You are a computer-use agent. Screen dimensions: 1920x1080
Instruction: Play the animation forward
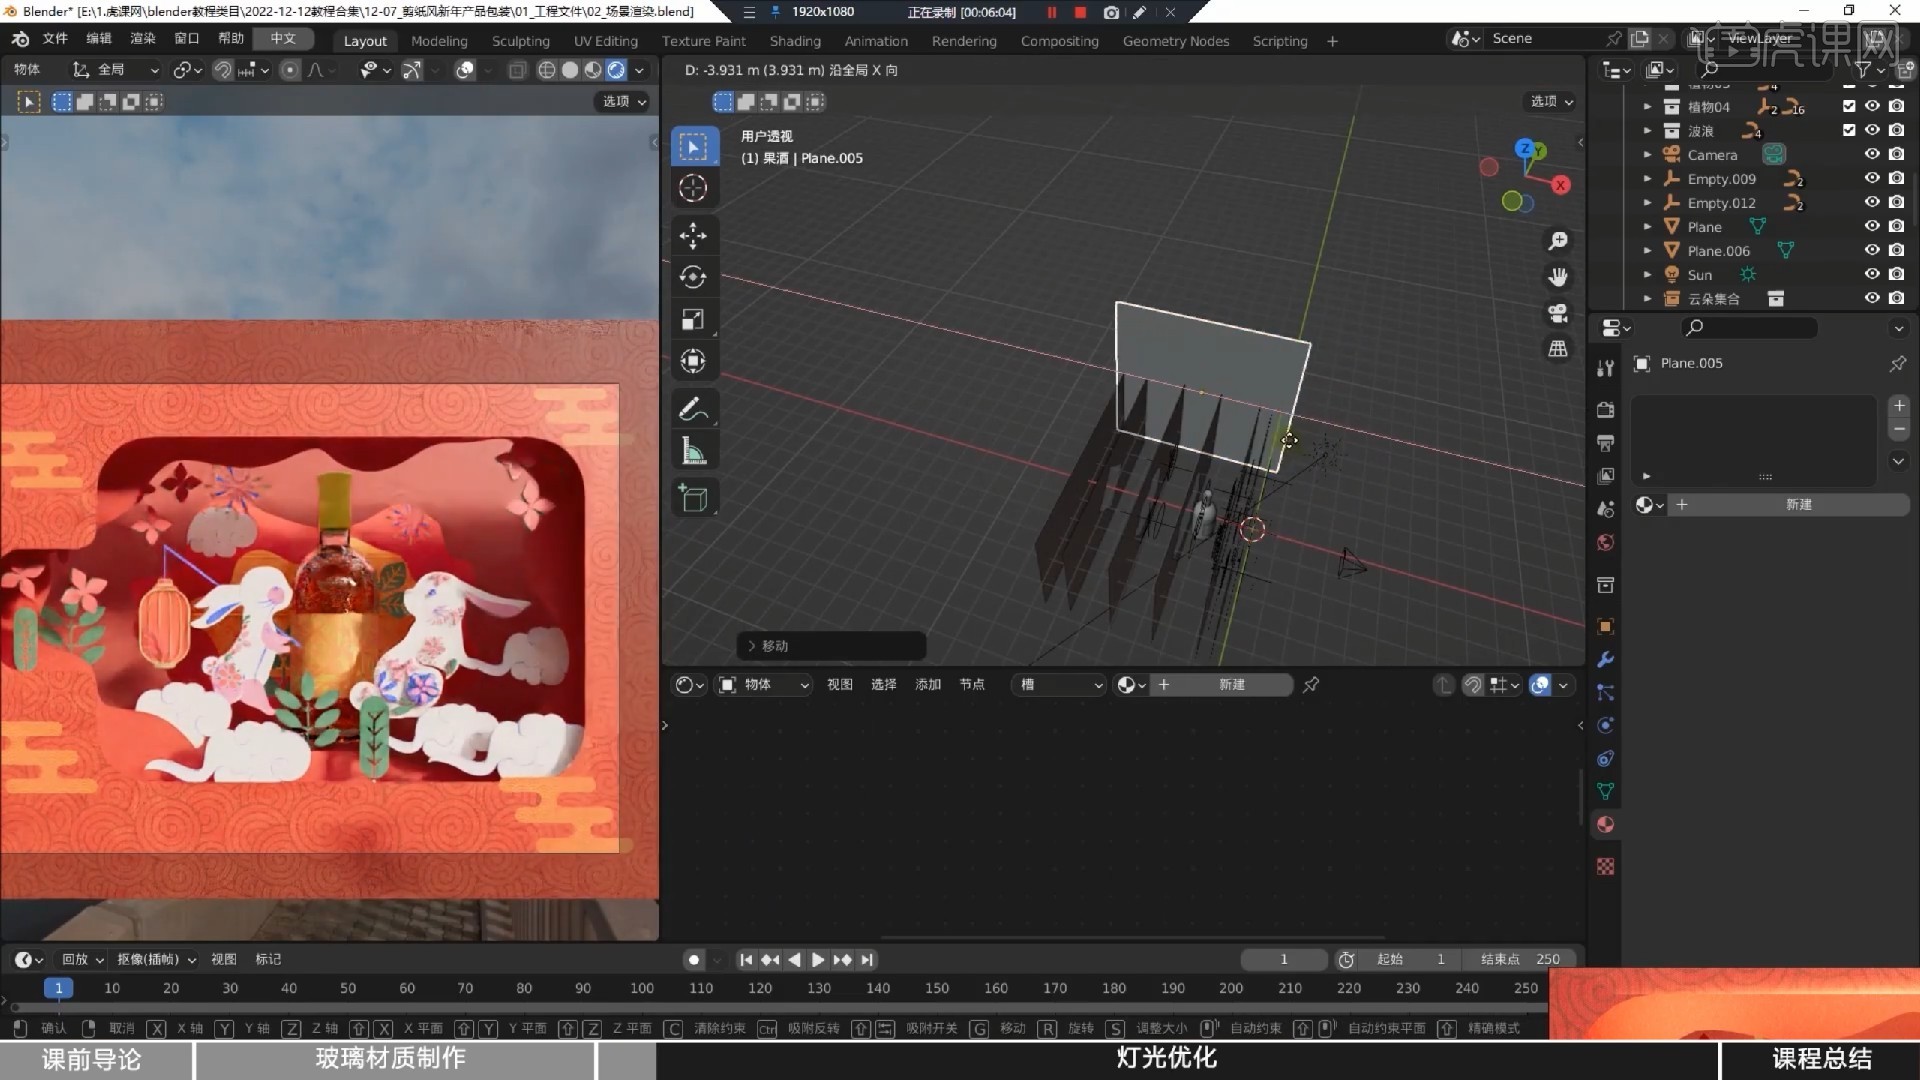[x=818, y=960]
